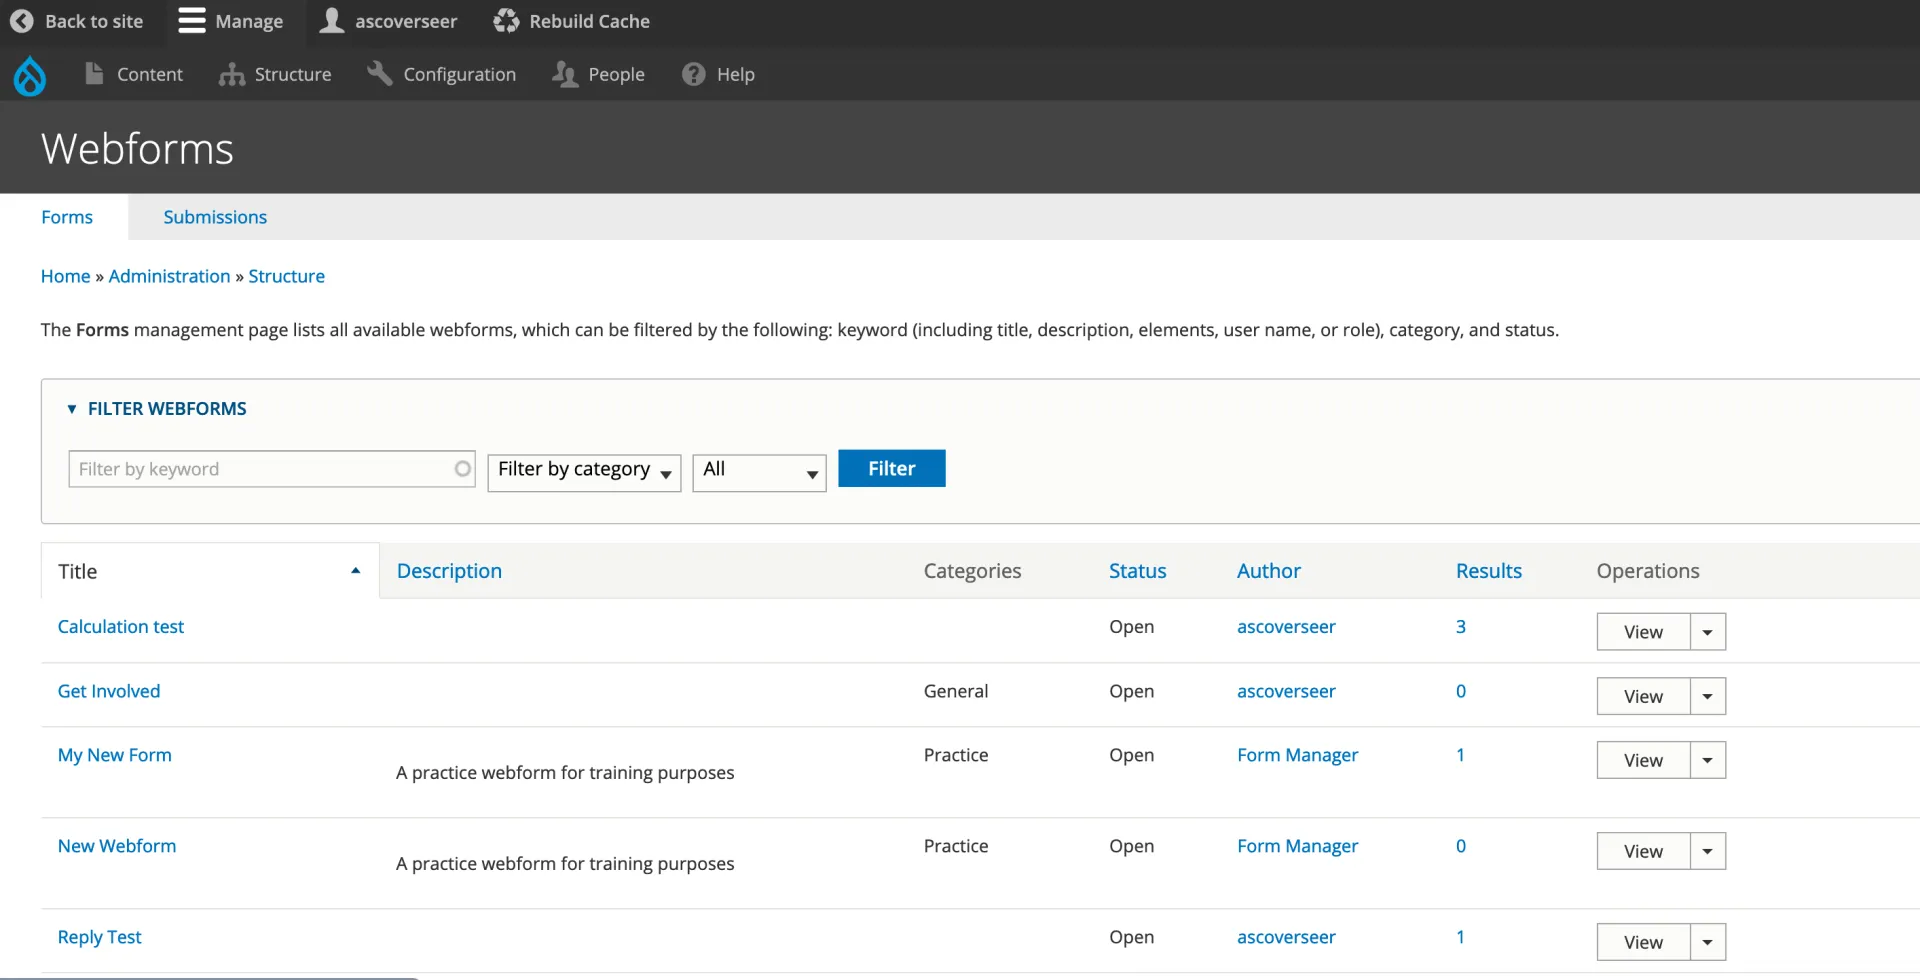Click Rebuild Cache in the toolbar
Viewport: 1920px width, 980px height.
(572, 21)
